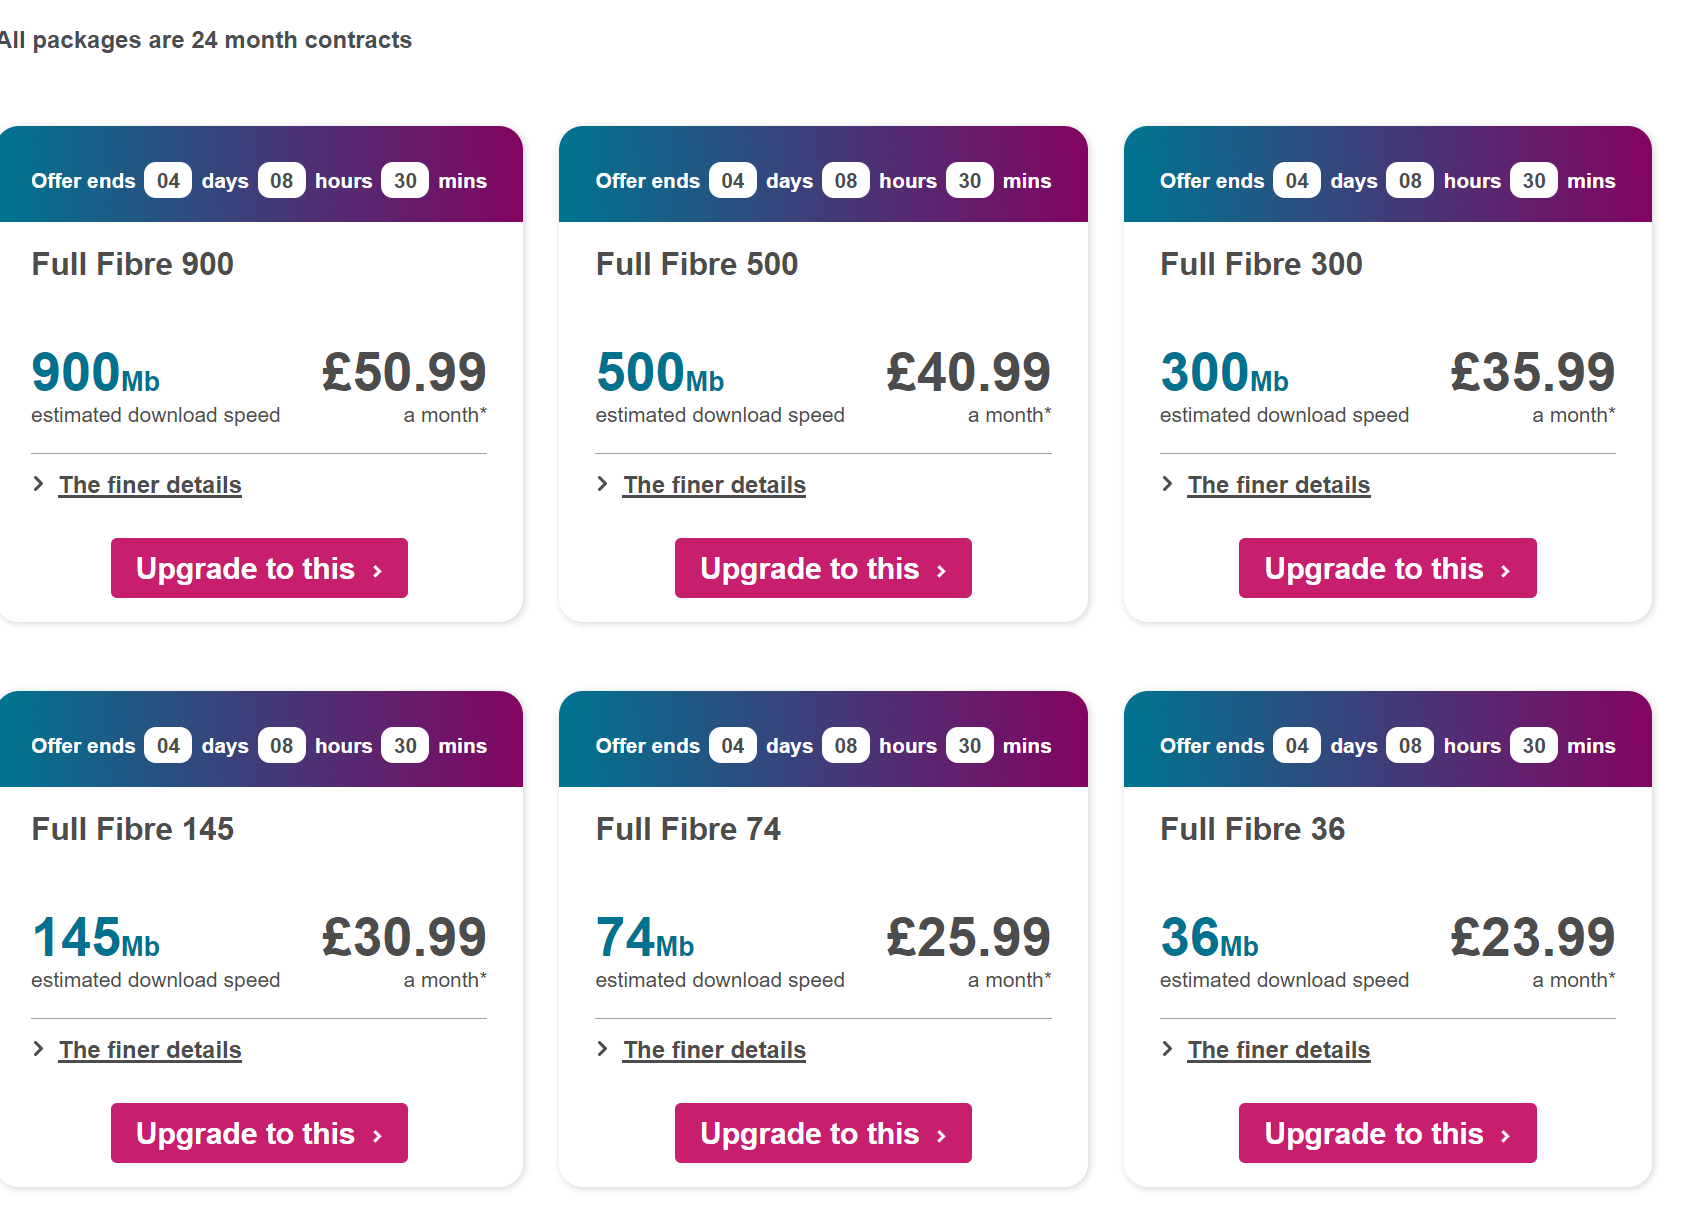Click Upgrade to this for Full Fibre 900

pyautogui.click(x=258, y=568)
